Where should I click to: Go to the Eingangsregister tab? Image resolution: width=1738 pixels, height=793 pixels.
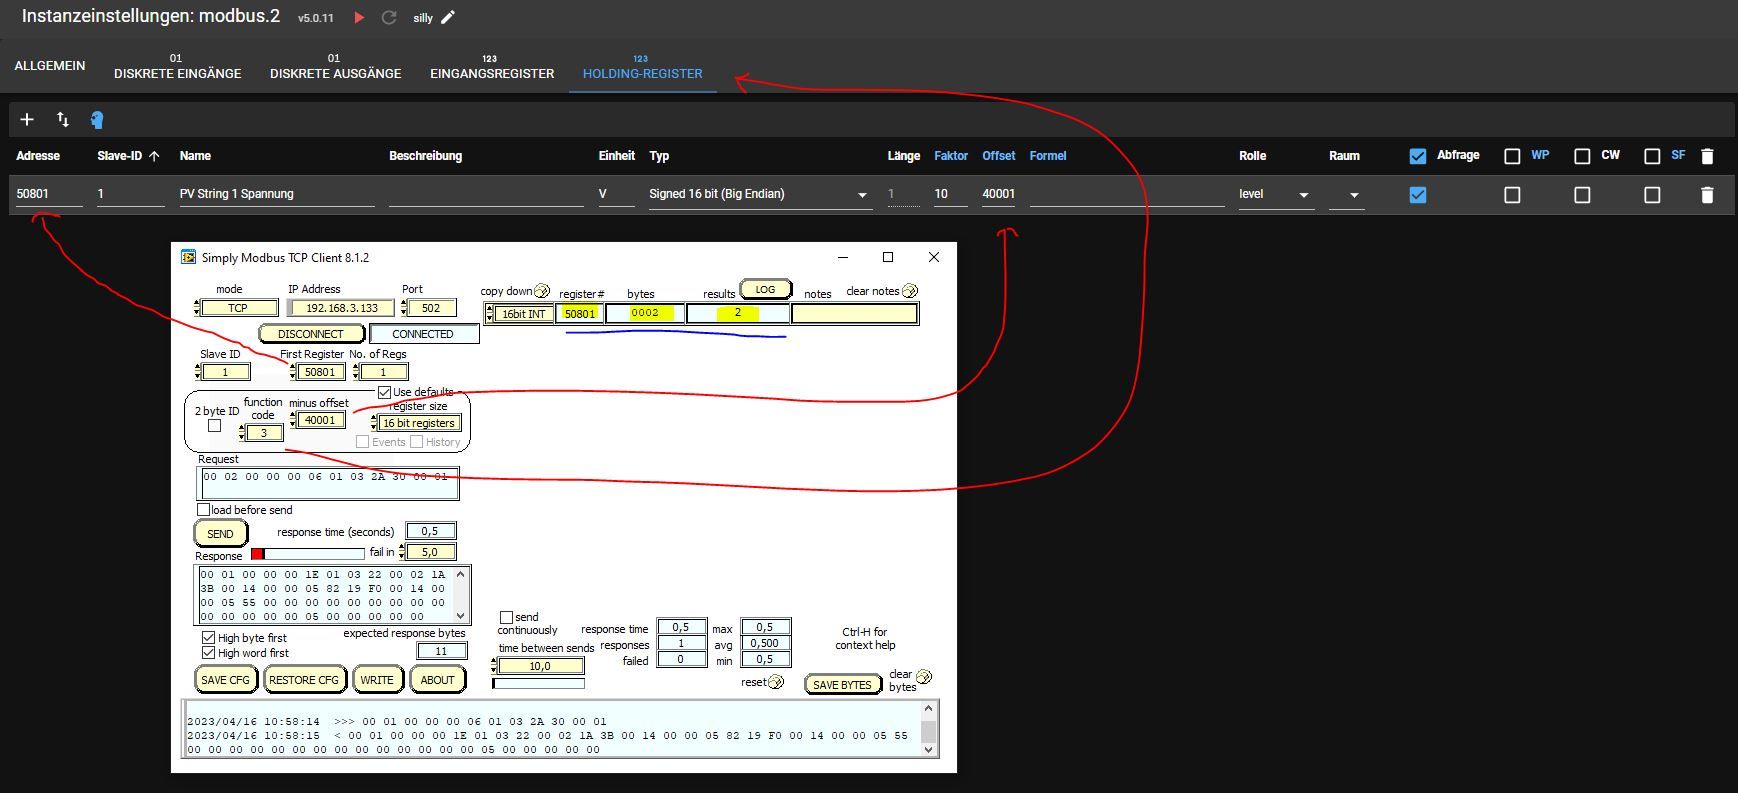click(492, 66)
